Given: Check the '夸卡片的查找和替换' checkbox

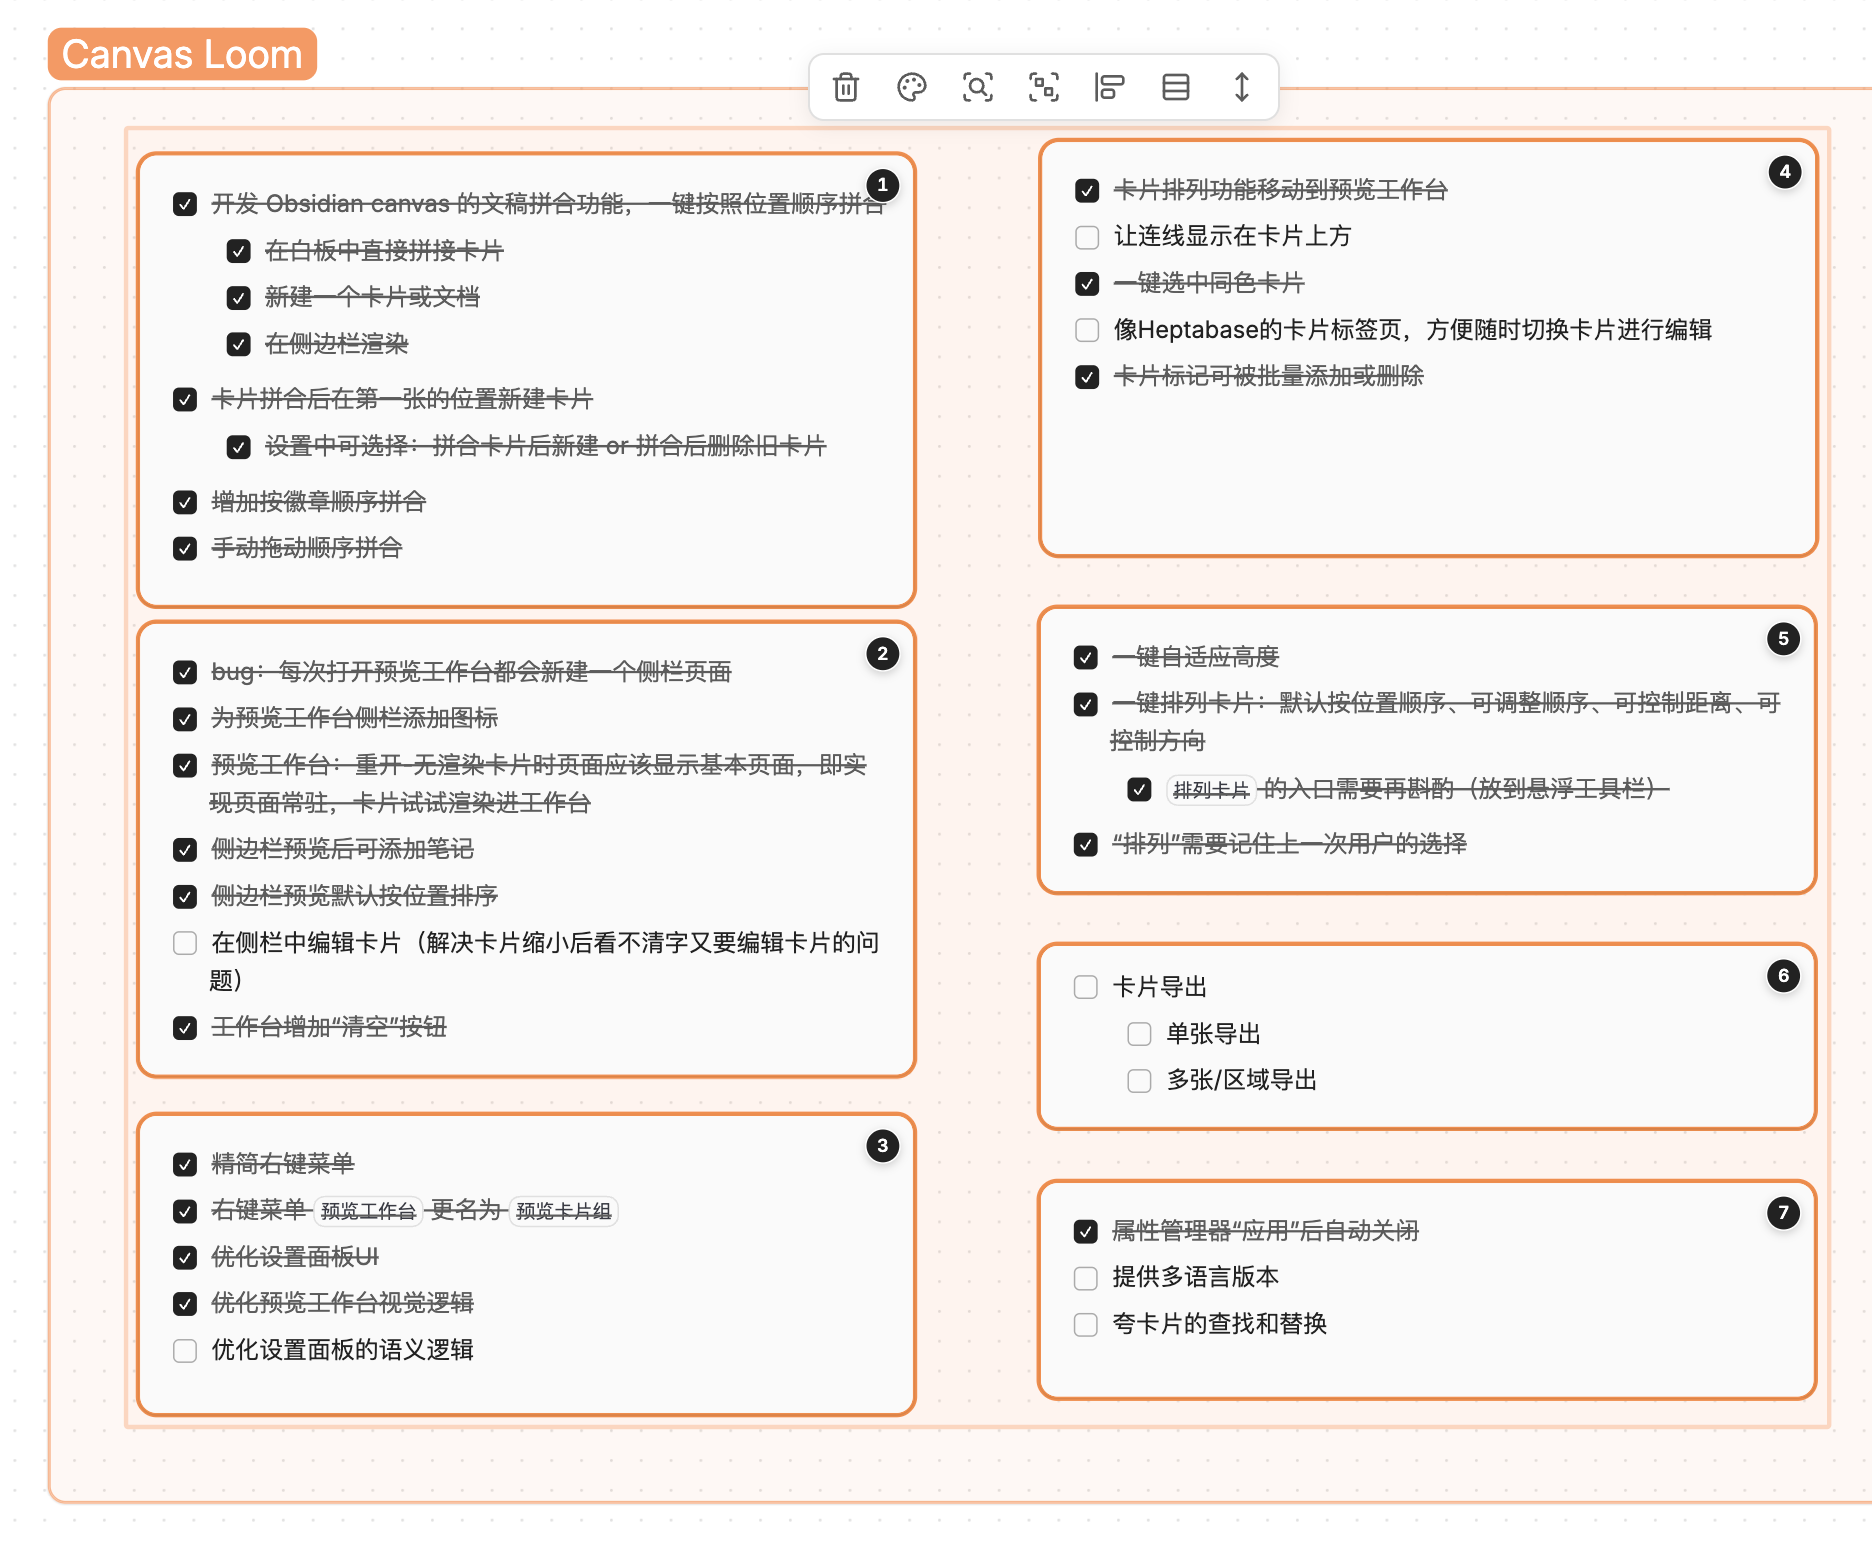Looking at the screenshot, I should [1086, 1325].
